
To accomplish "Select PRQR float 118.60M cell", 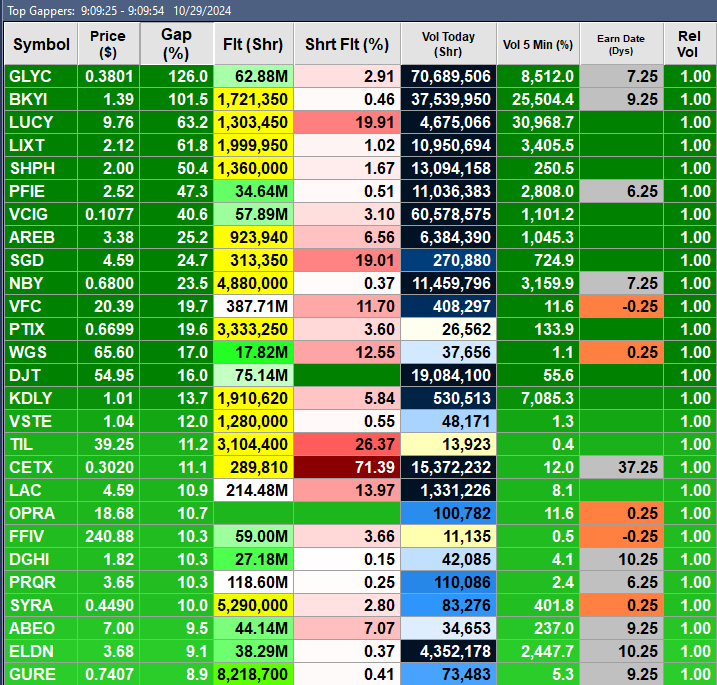I will (x=253, y=582).
